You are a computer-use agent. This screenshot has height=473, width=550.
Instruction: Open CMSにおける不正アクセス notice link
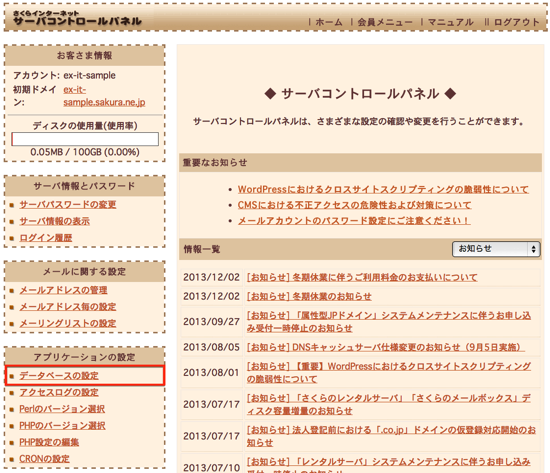[355, 205]
